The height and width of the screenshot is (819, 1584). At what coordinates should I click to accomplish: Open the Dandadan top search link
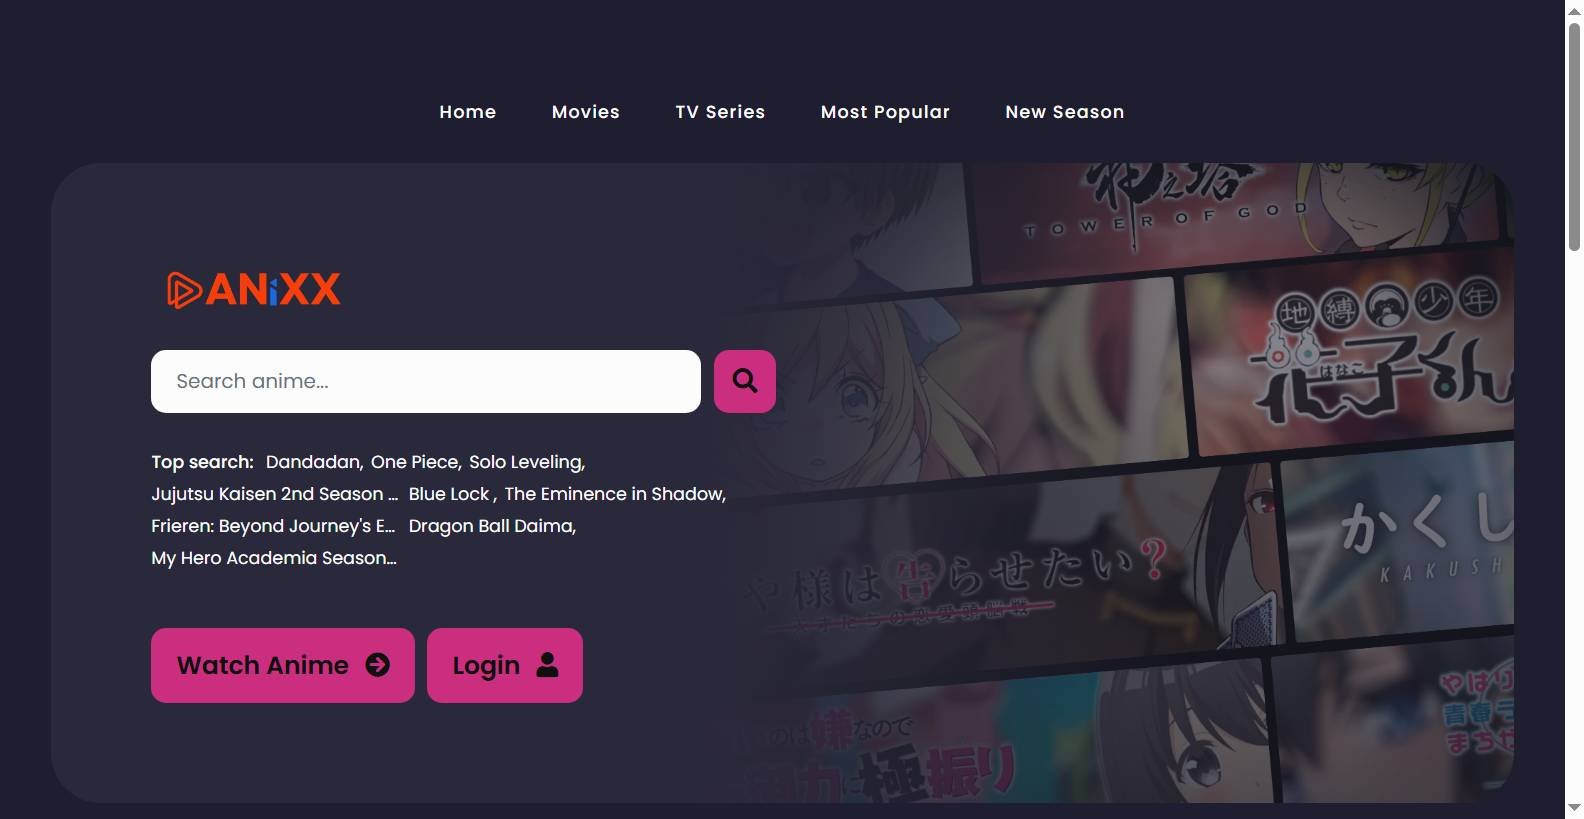(313, 462)
